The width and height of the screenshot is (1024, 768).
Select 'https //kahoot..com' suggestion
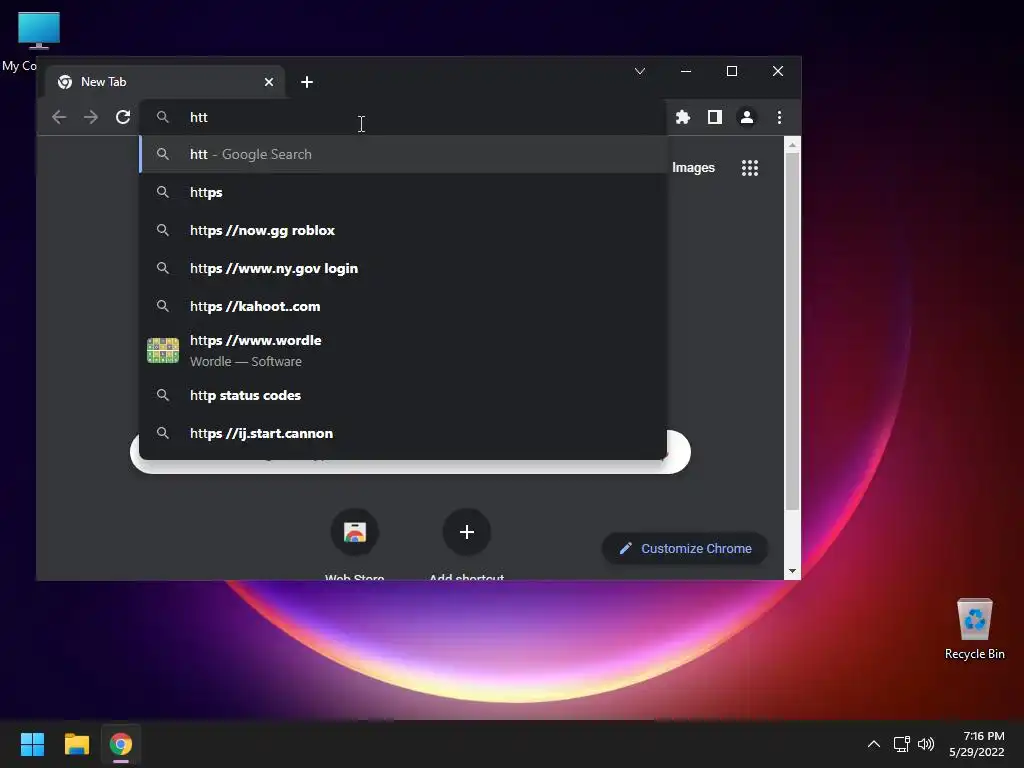point(403,306)
